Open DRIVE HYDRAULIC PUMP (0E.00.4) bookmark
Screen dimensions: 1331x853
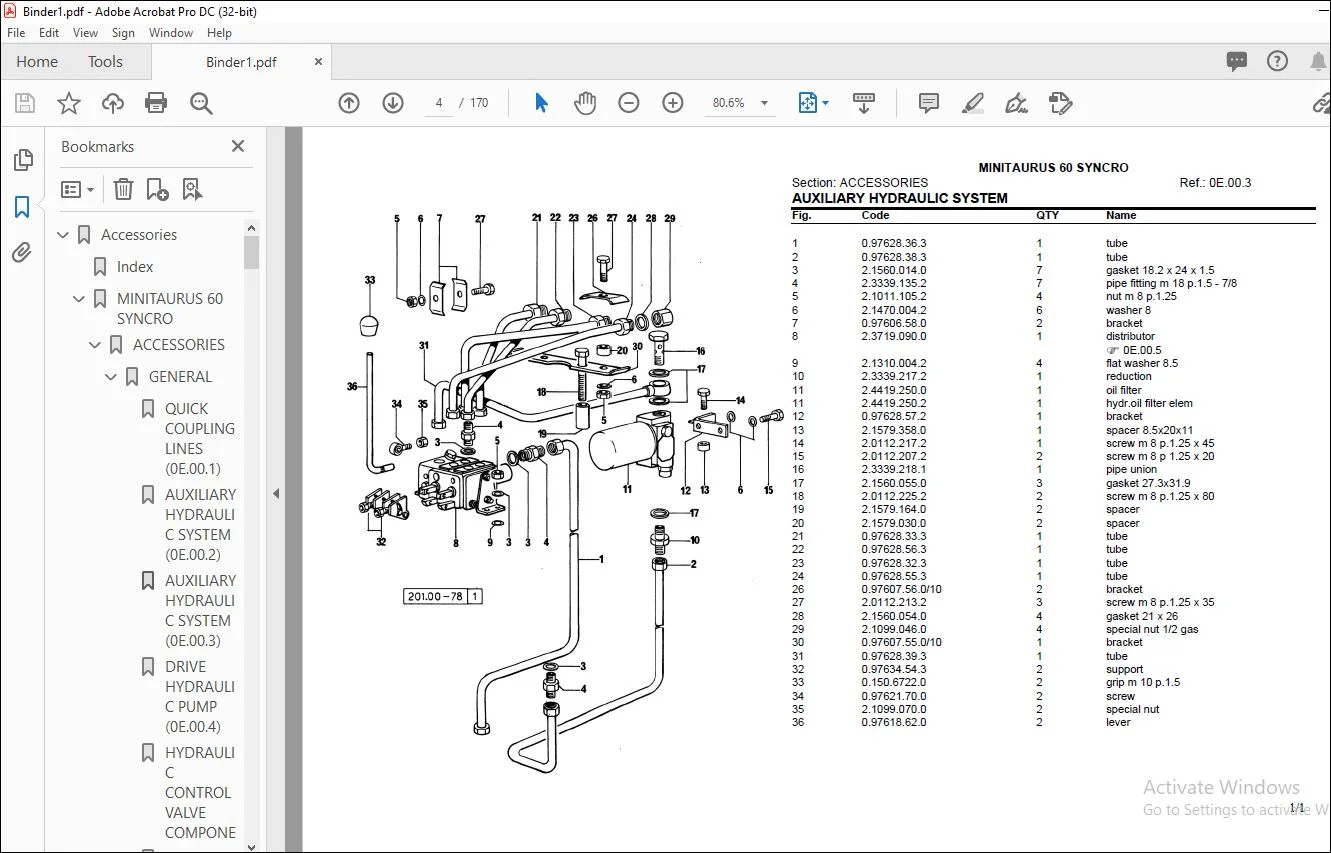[x=200, y=697]
